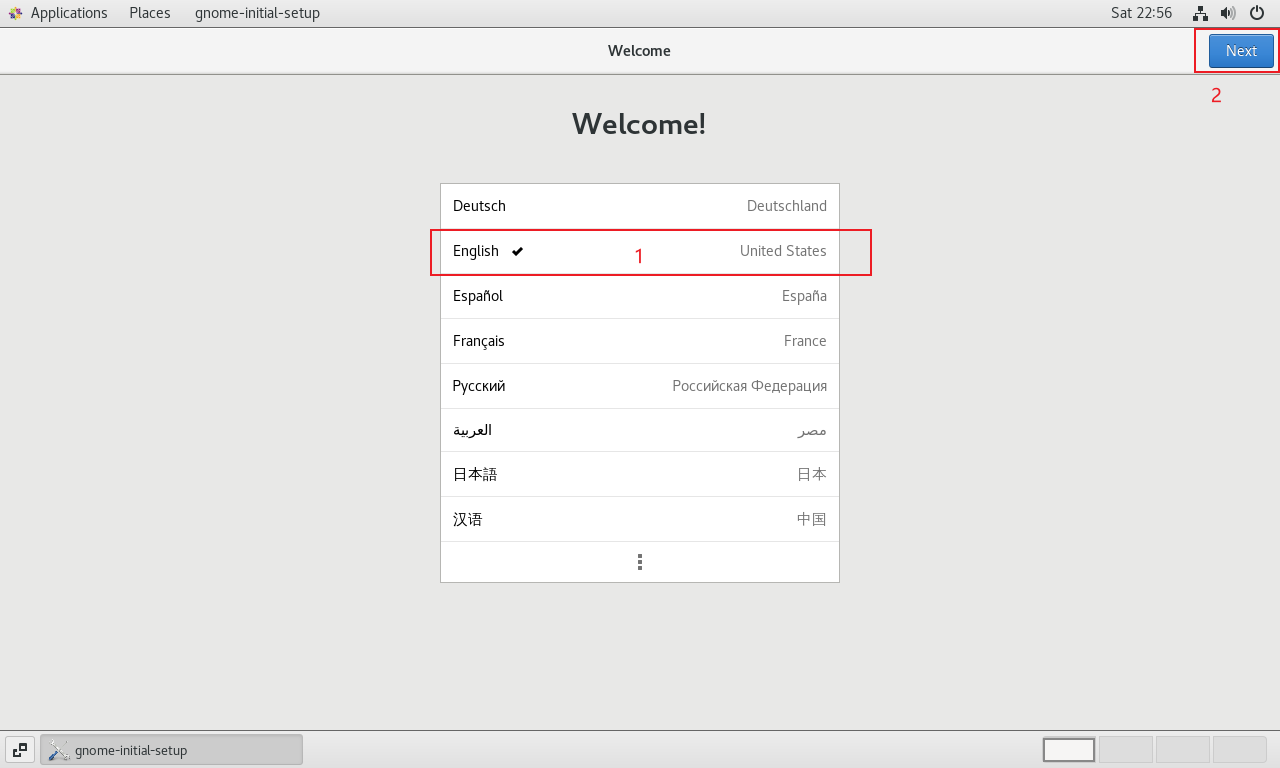Select English United States language
The image size is (1280, 768).
pos(639,251)
